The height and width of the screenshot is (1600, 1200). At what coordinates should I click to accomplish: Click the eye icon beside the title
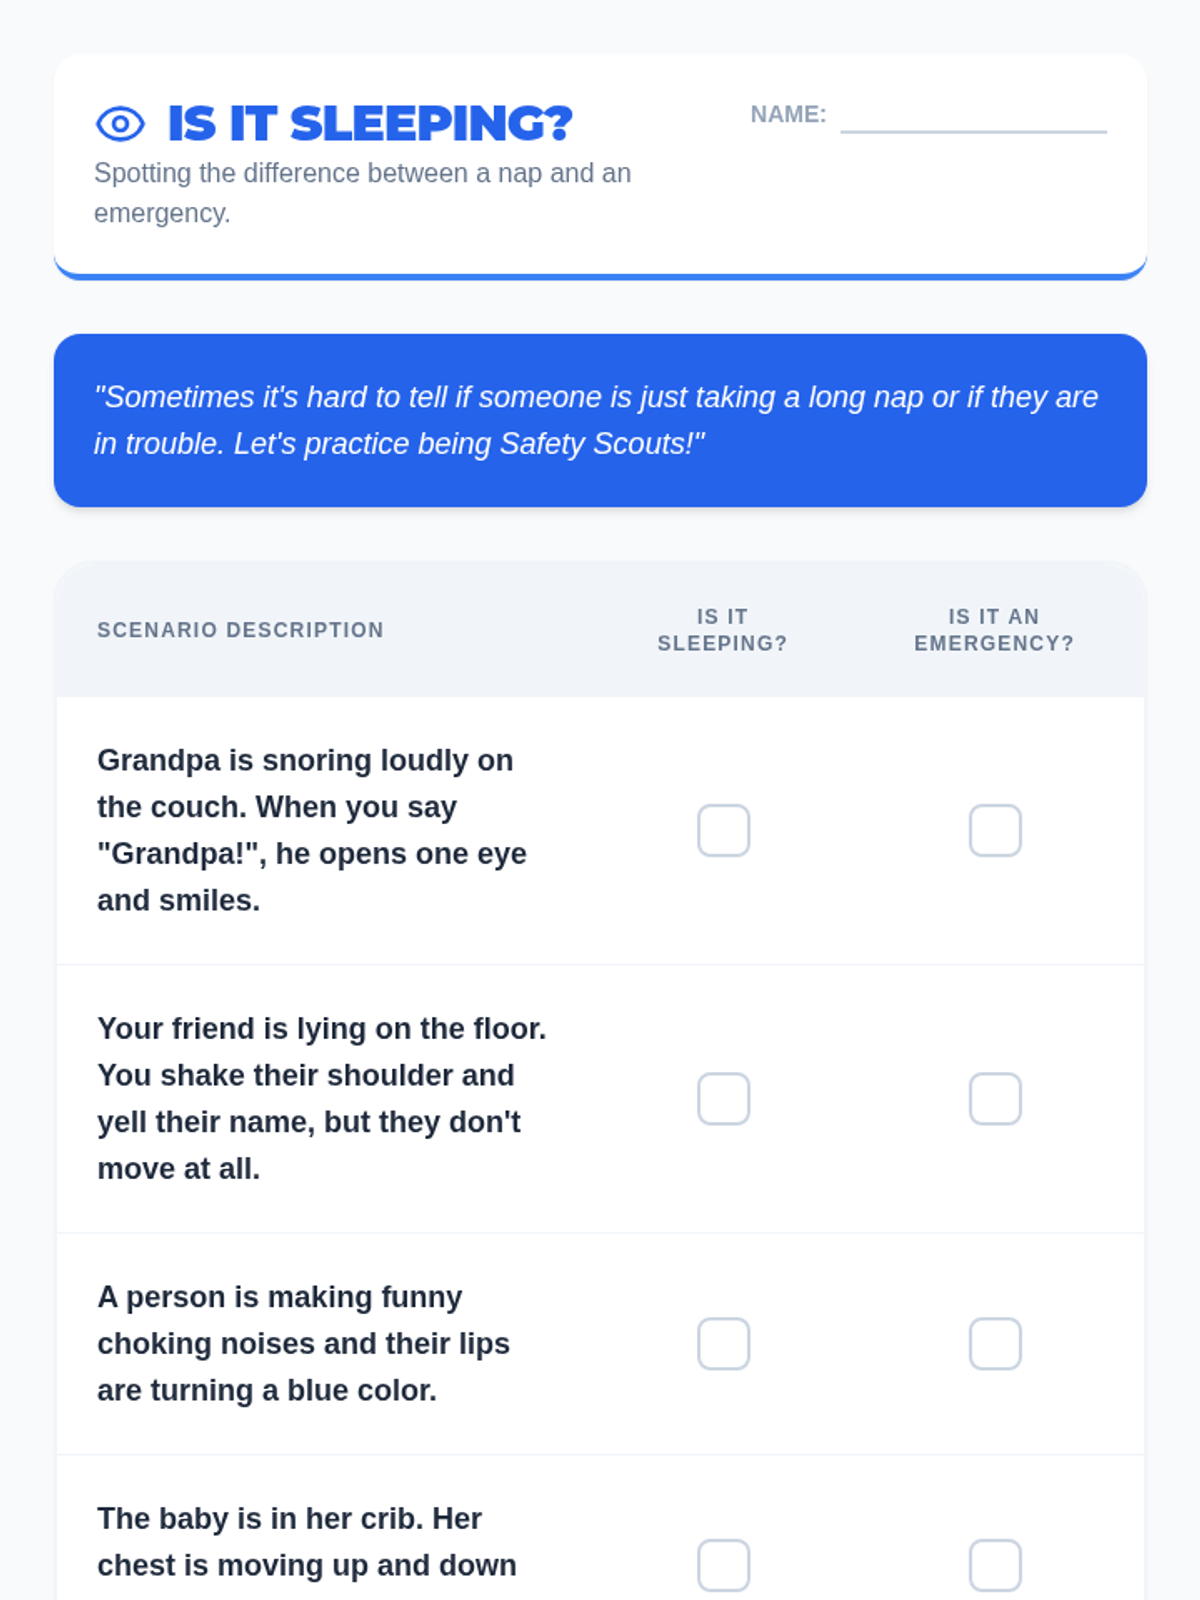(120, 124)
